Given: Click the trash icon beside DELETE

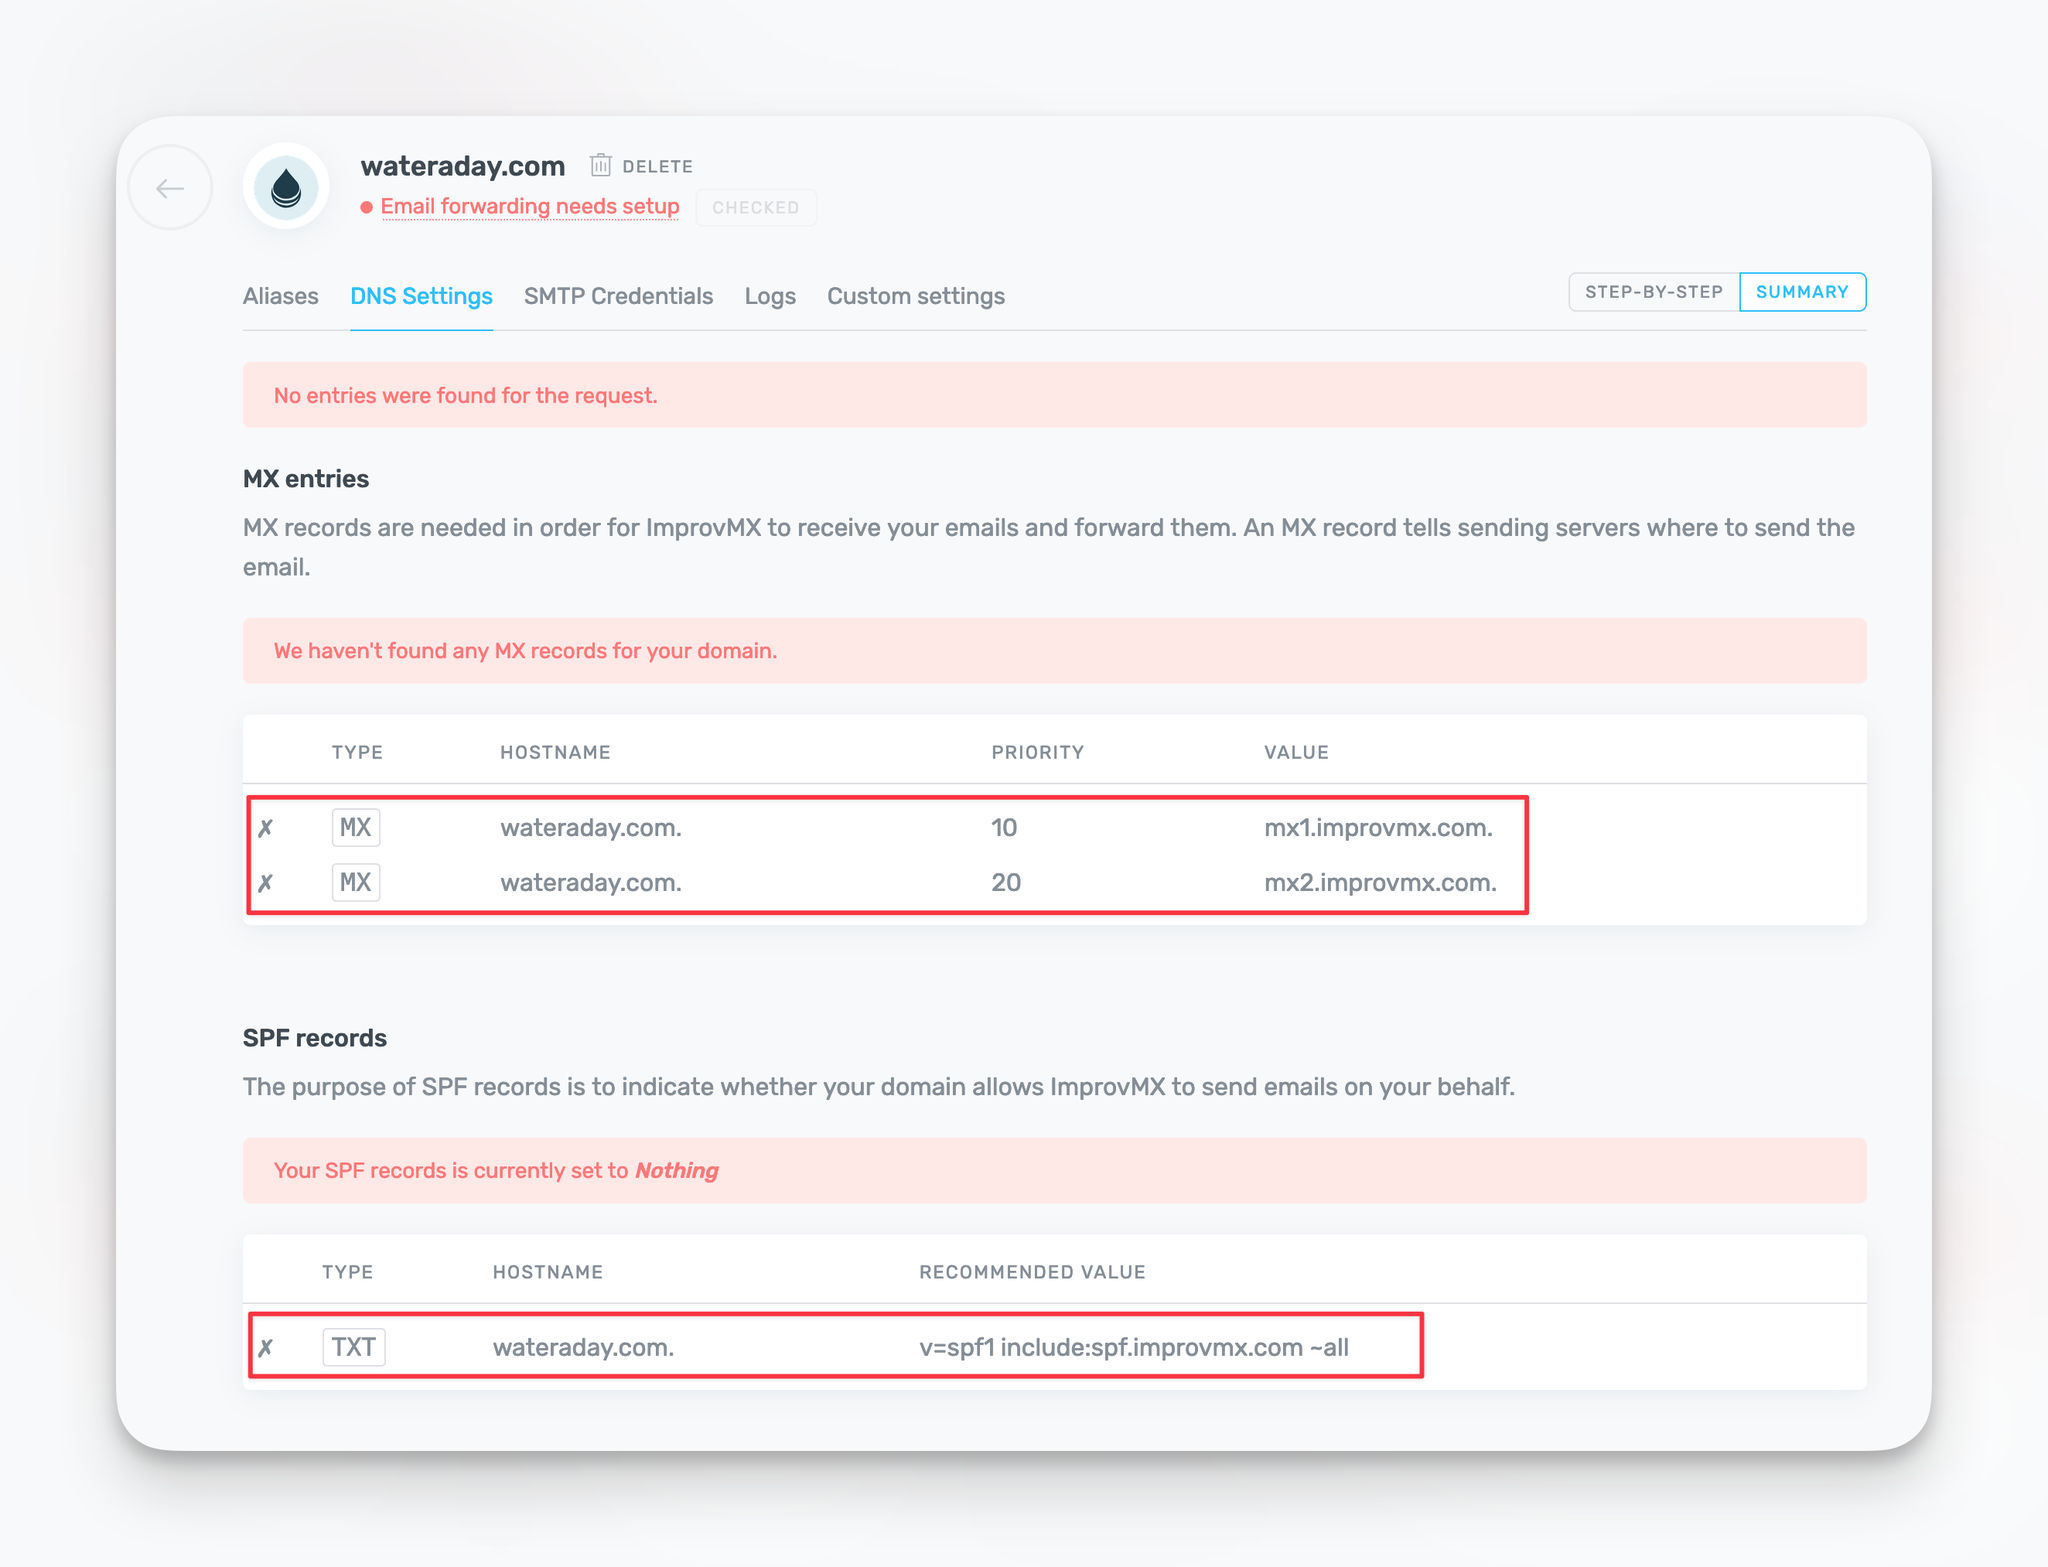Looking at the screenshot, I should [600, 165].
